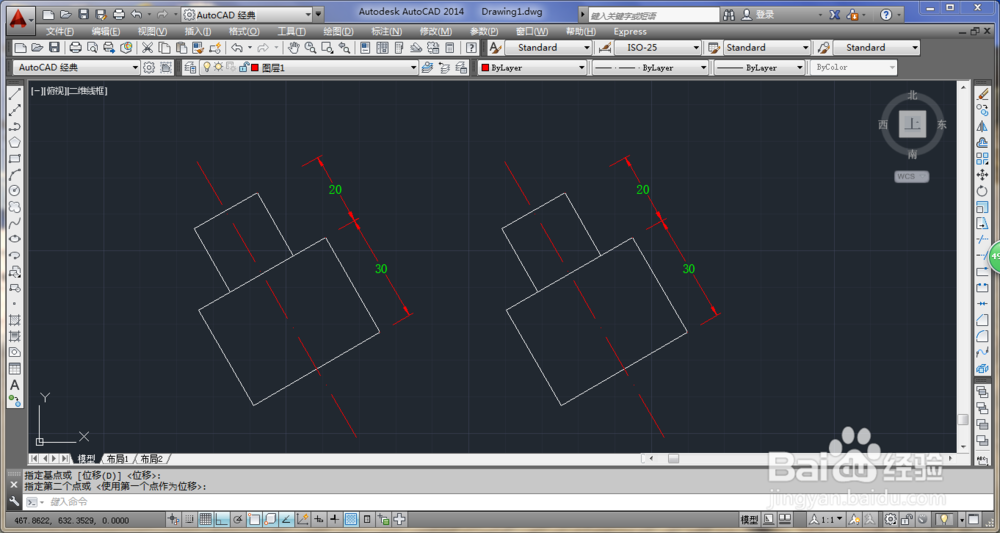The image size is (1000, 533).
Task: Open the 修改(M) menu
Action: (x=436, y=31)
